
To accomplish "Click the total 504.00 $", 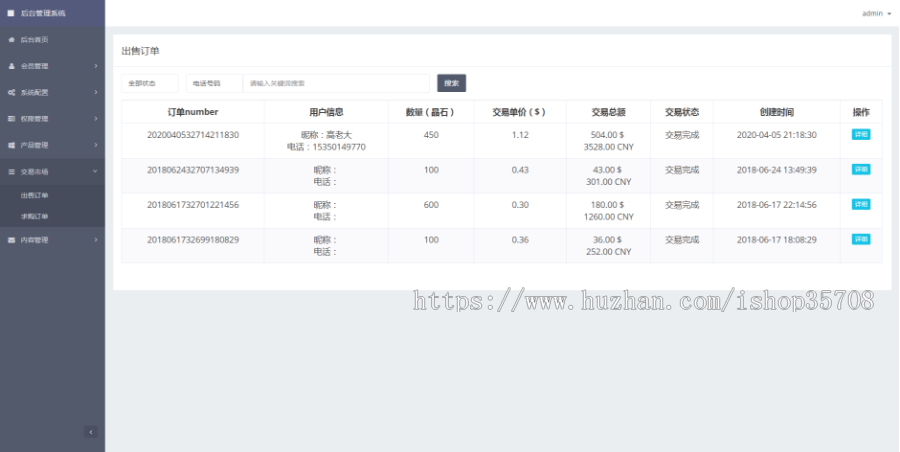I will click(x=607, y=135).
